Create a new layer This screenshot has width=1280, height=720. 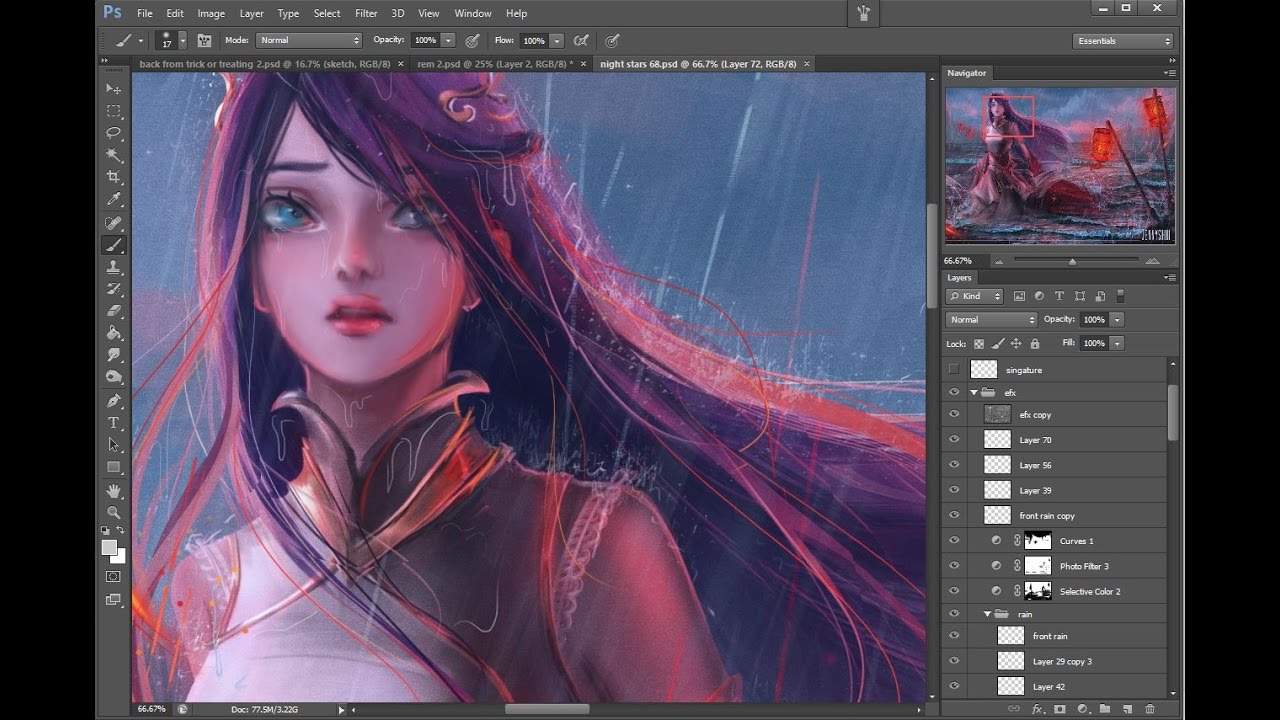tap(1127, 709)
